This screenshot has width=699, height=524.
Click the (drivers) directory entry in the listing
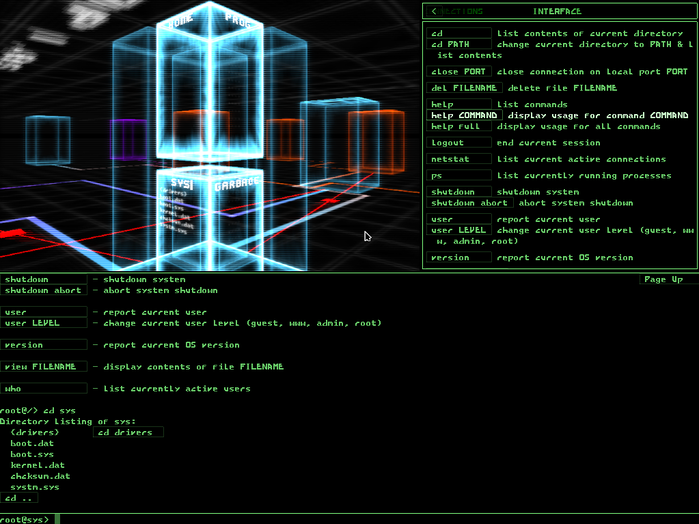35,432
